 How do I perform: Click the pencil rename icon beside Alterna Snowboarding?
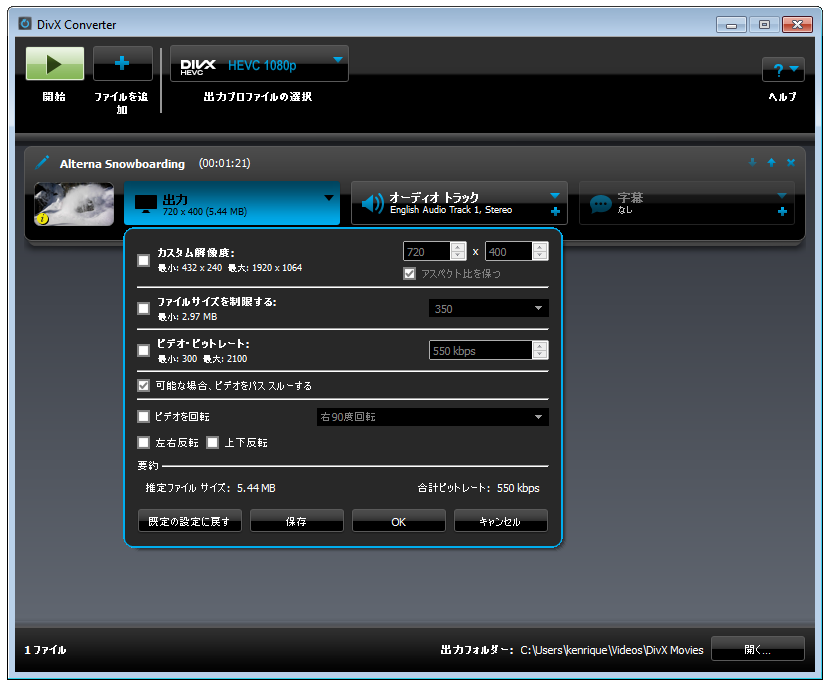click(x=43, y=162)
